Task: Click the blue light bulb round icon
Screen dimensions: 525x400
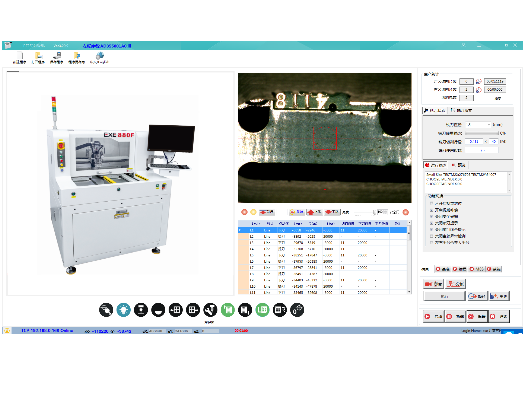Action: click(x=124, y=310)
